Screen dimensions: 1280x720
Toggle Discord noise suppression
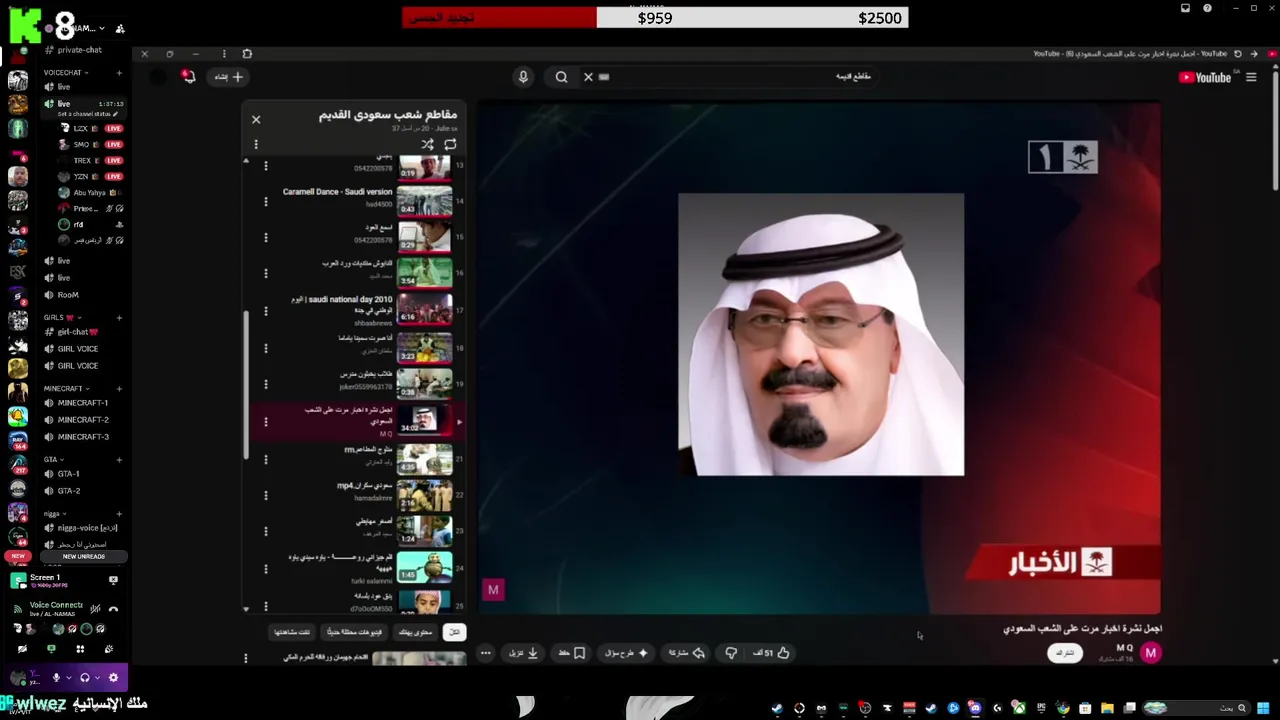click(x=95, y=608)
